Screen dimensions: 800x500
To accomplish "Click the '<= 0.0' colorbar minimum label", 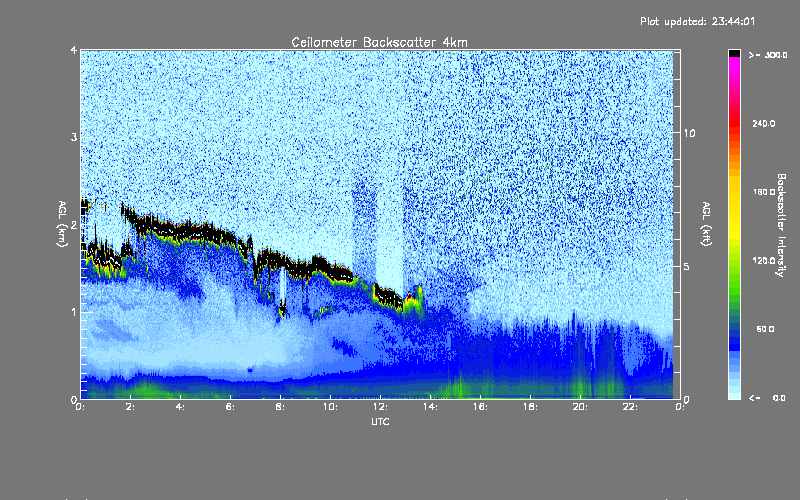I will tap(767, 398).
